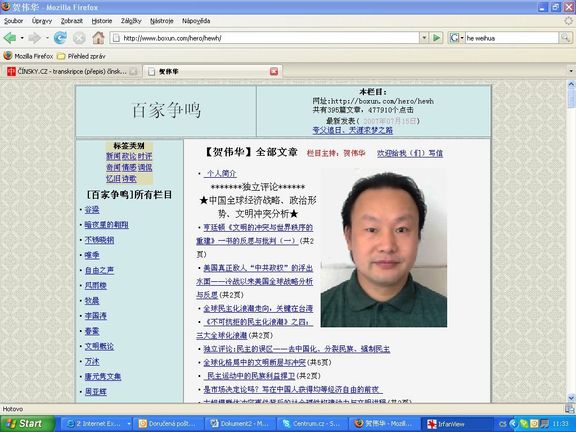Open the 自由之声 sidebar link

pyautogui.click(x=99, y=270)
